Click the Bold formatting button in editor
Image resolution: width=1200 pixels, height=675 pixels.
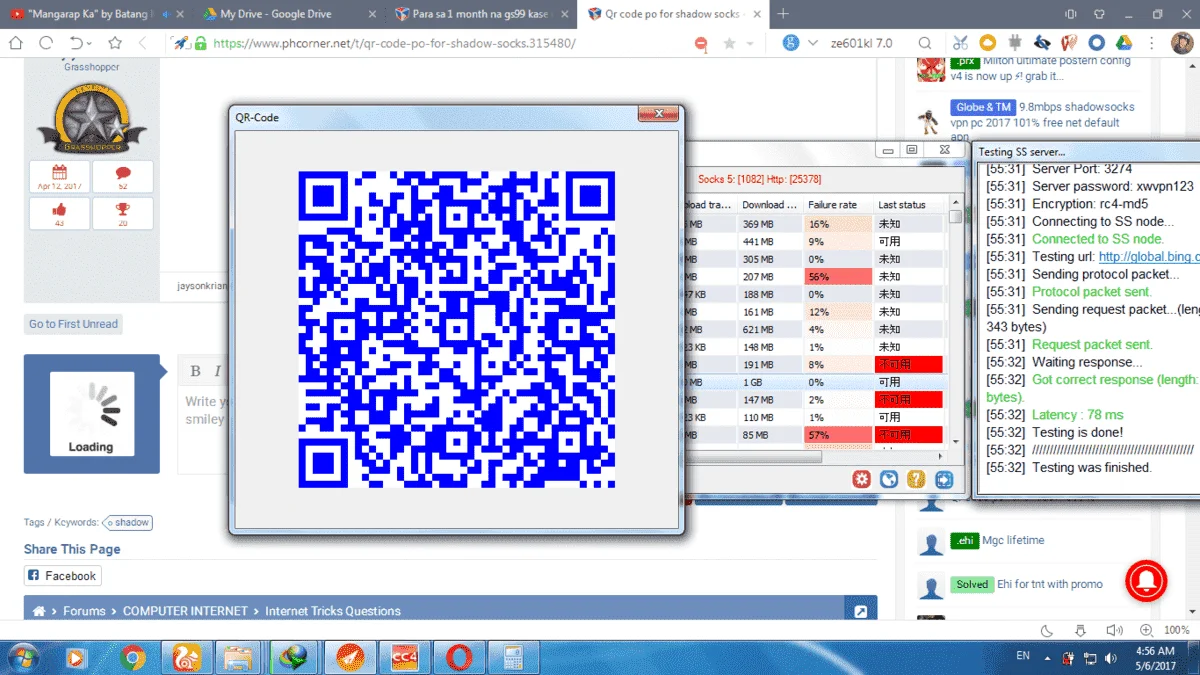pyautogui.click(x=196, y=371)
